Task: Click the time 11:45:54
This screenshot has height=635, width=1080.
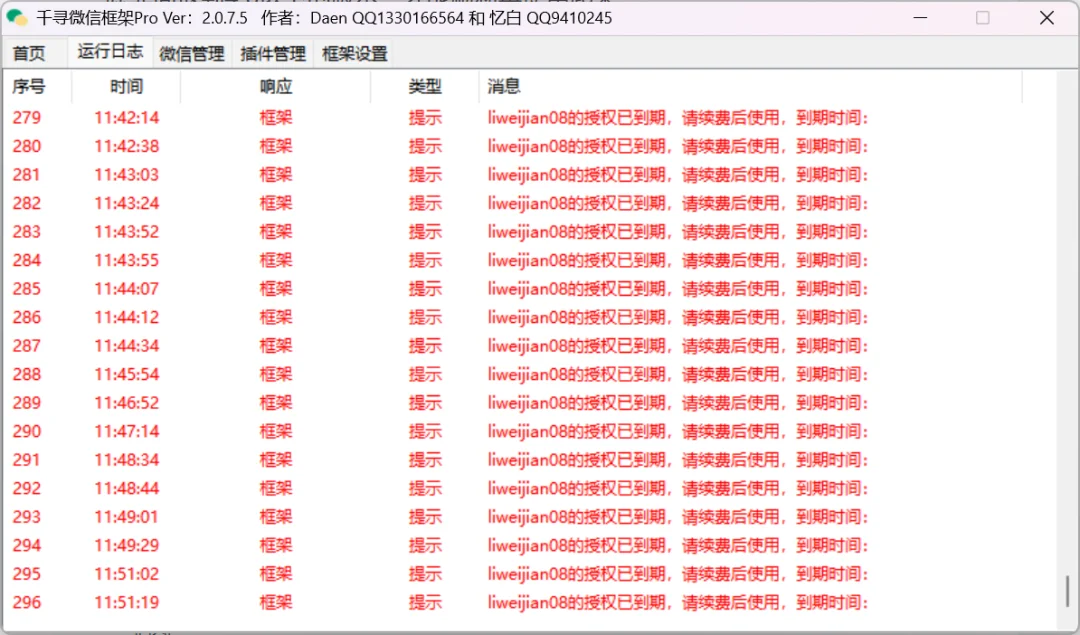Action: pyautogui.click(x=127, y=375)
